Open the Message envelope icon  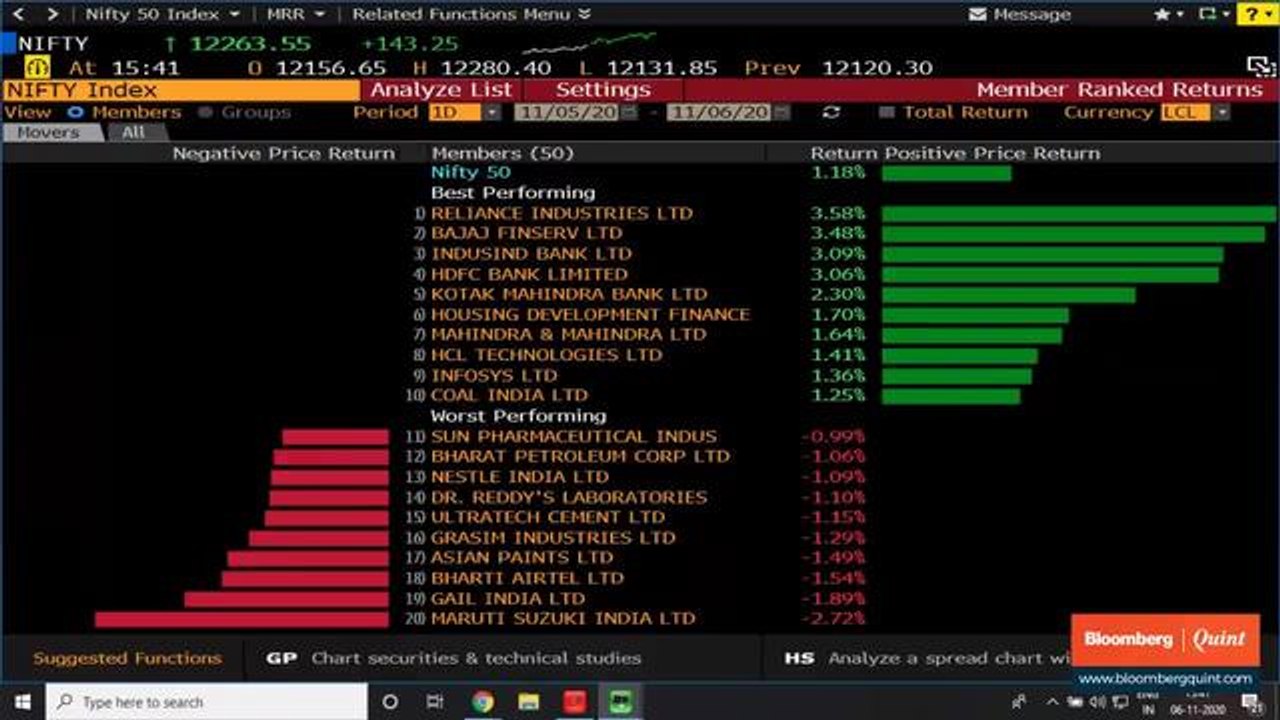(979, 14)
